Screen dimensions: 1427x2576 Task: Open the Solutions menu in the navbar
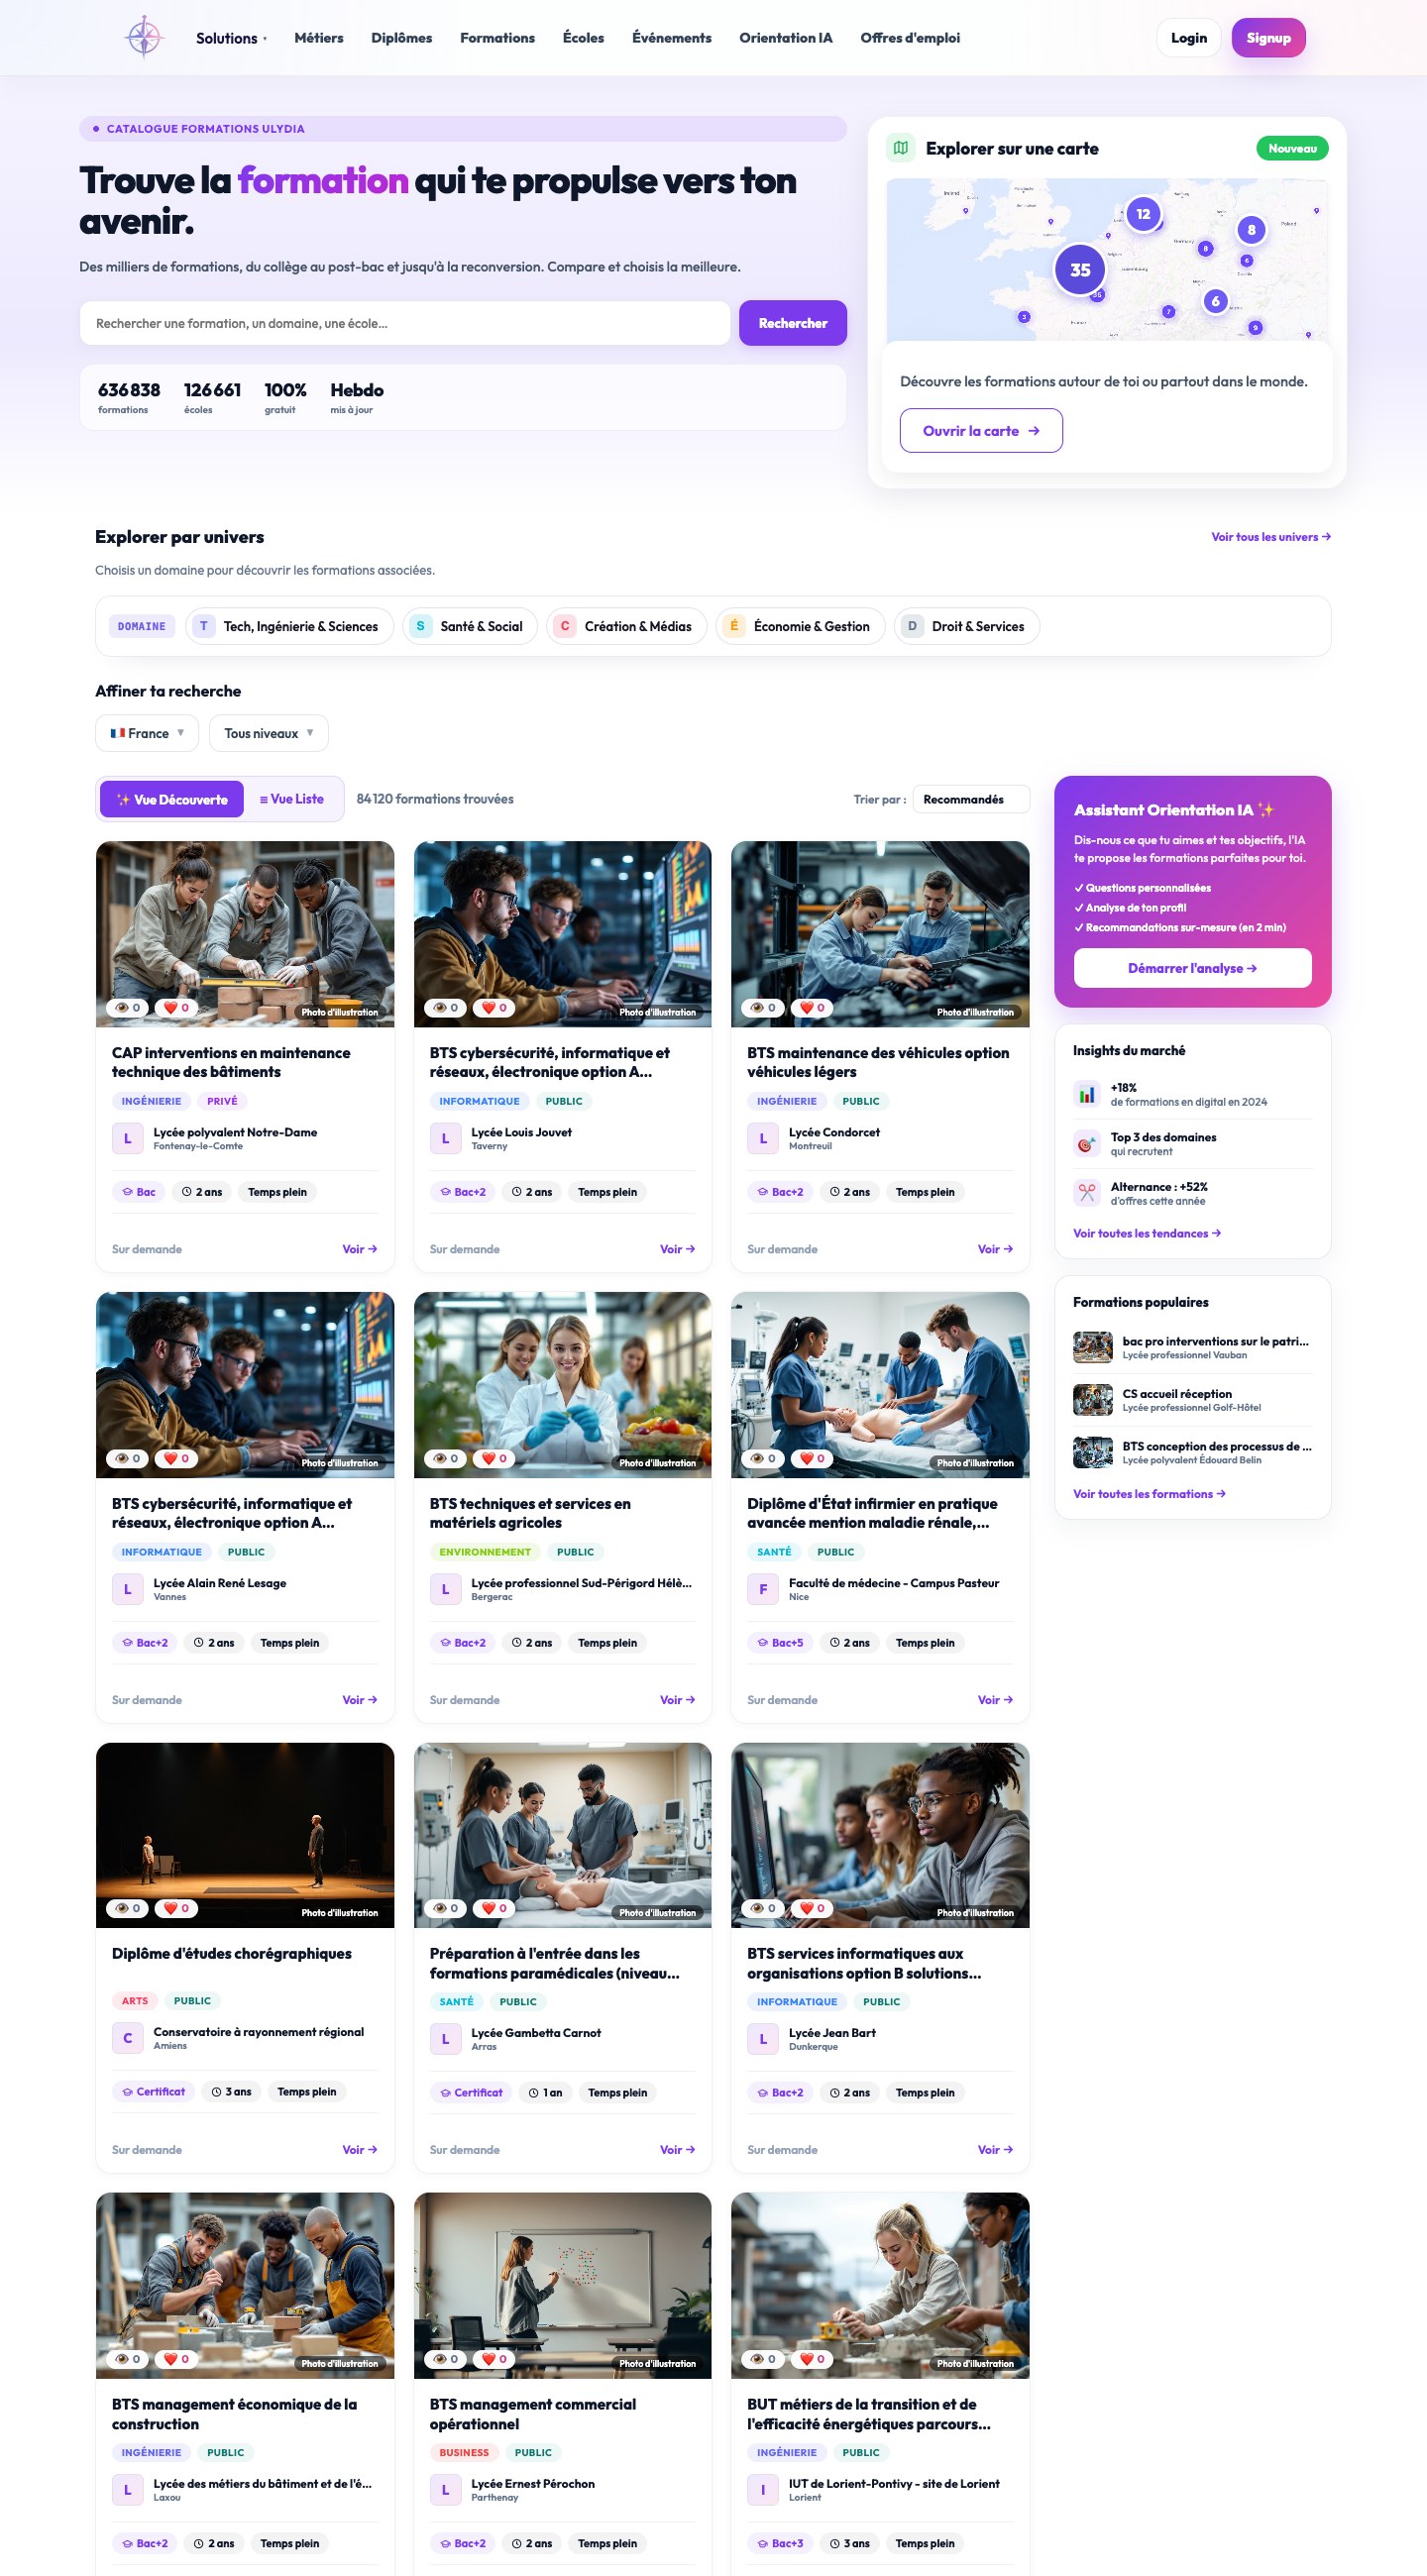pos(232,38)
